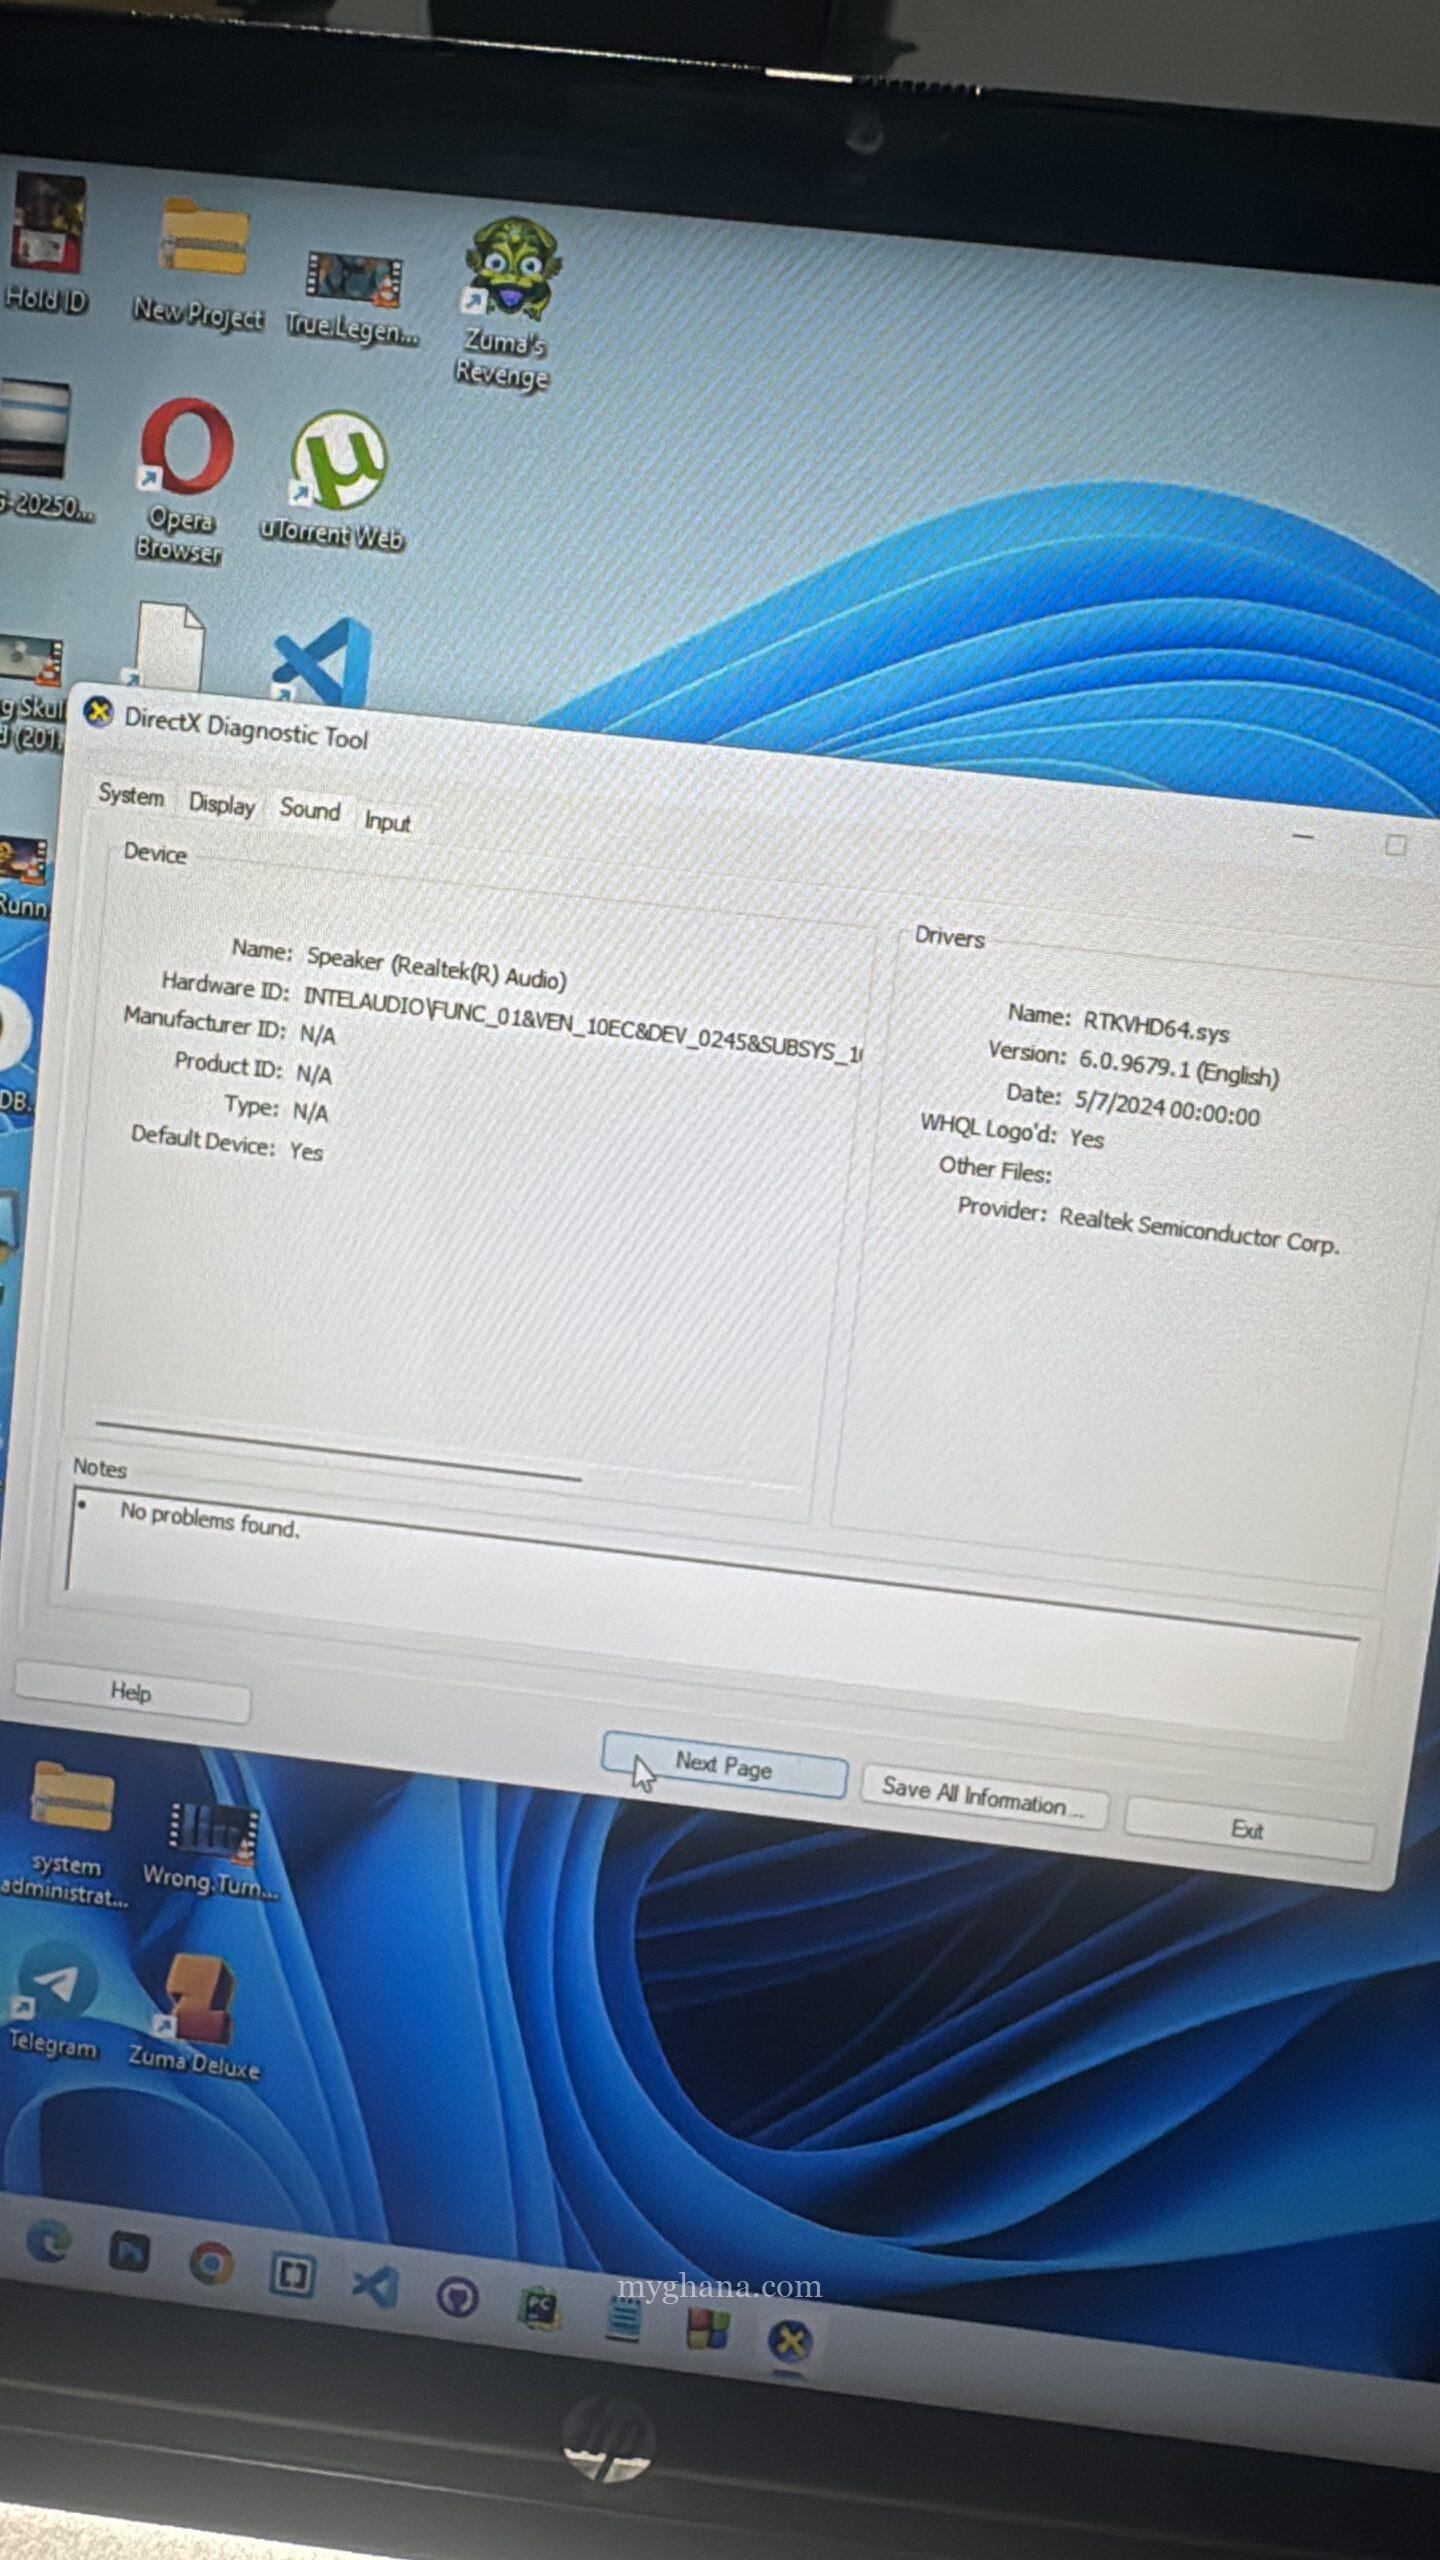Click the Notepad icon on the taskbar
This screenshot has height=2560, width=1440.
(624, 2320)
